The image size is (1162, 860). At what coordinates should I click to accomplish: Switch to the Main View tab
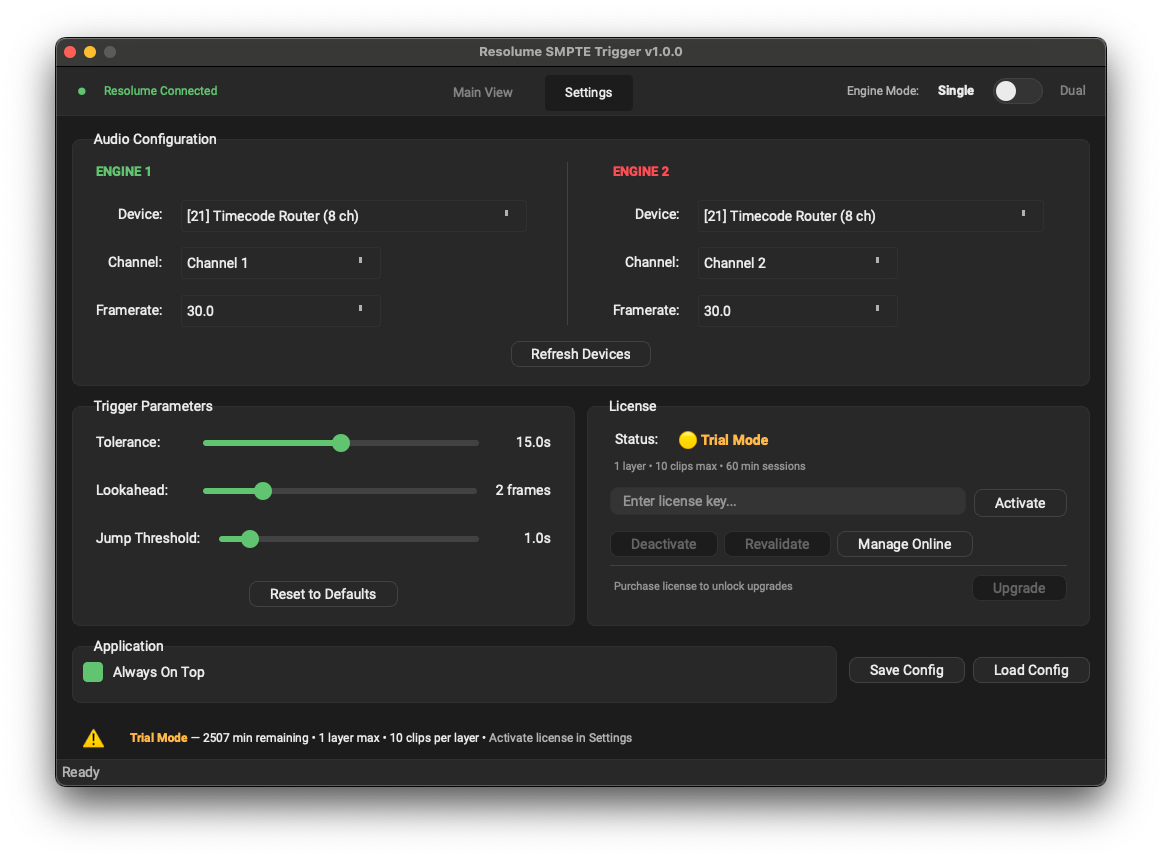(x=482, y=92)
